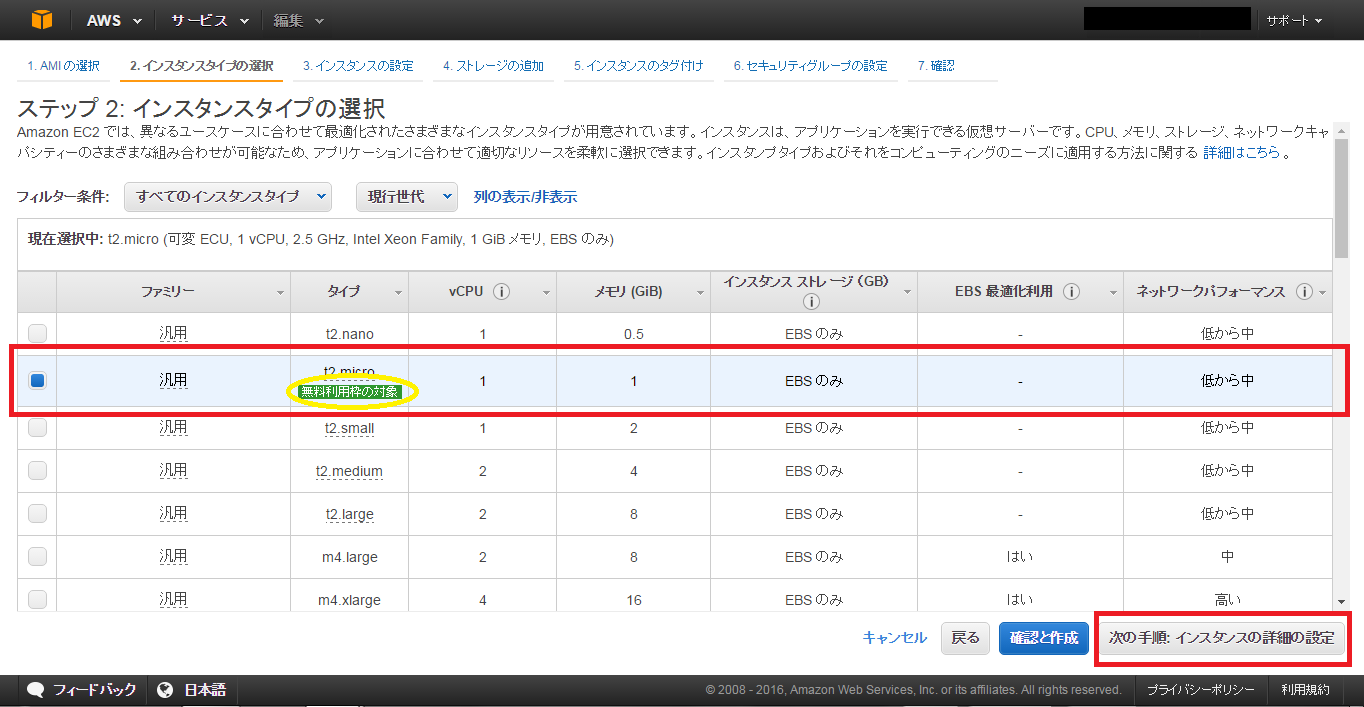The width and height of the screenshot is (1364, 707).
Task: Click the t2.nano type cell
Action: tap(349, 334)
